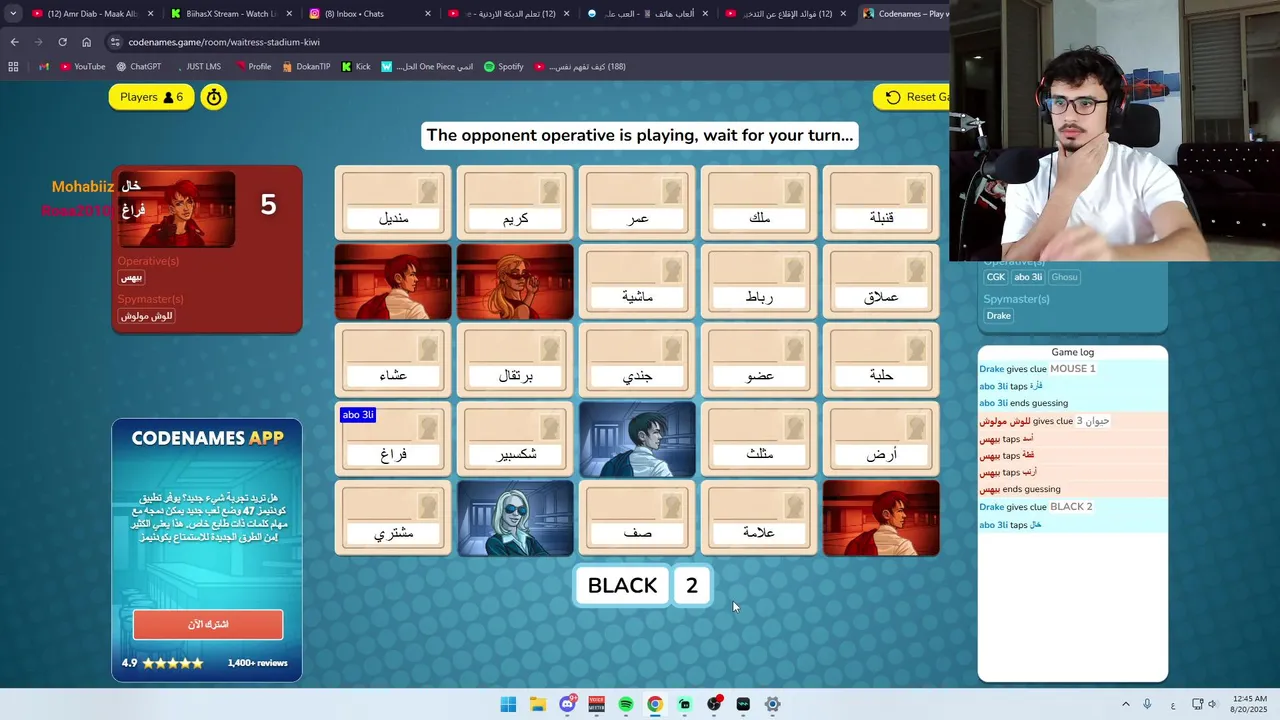Tap the word card عمر

tap(637, 203)
